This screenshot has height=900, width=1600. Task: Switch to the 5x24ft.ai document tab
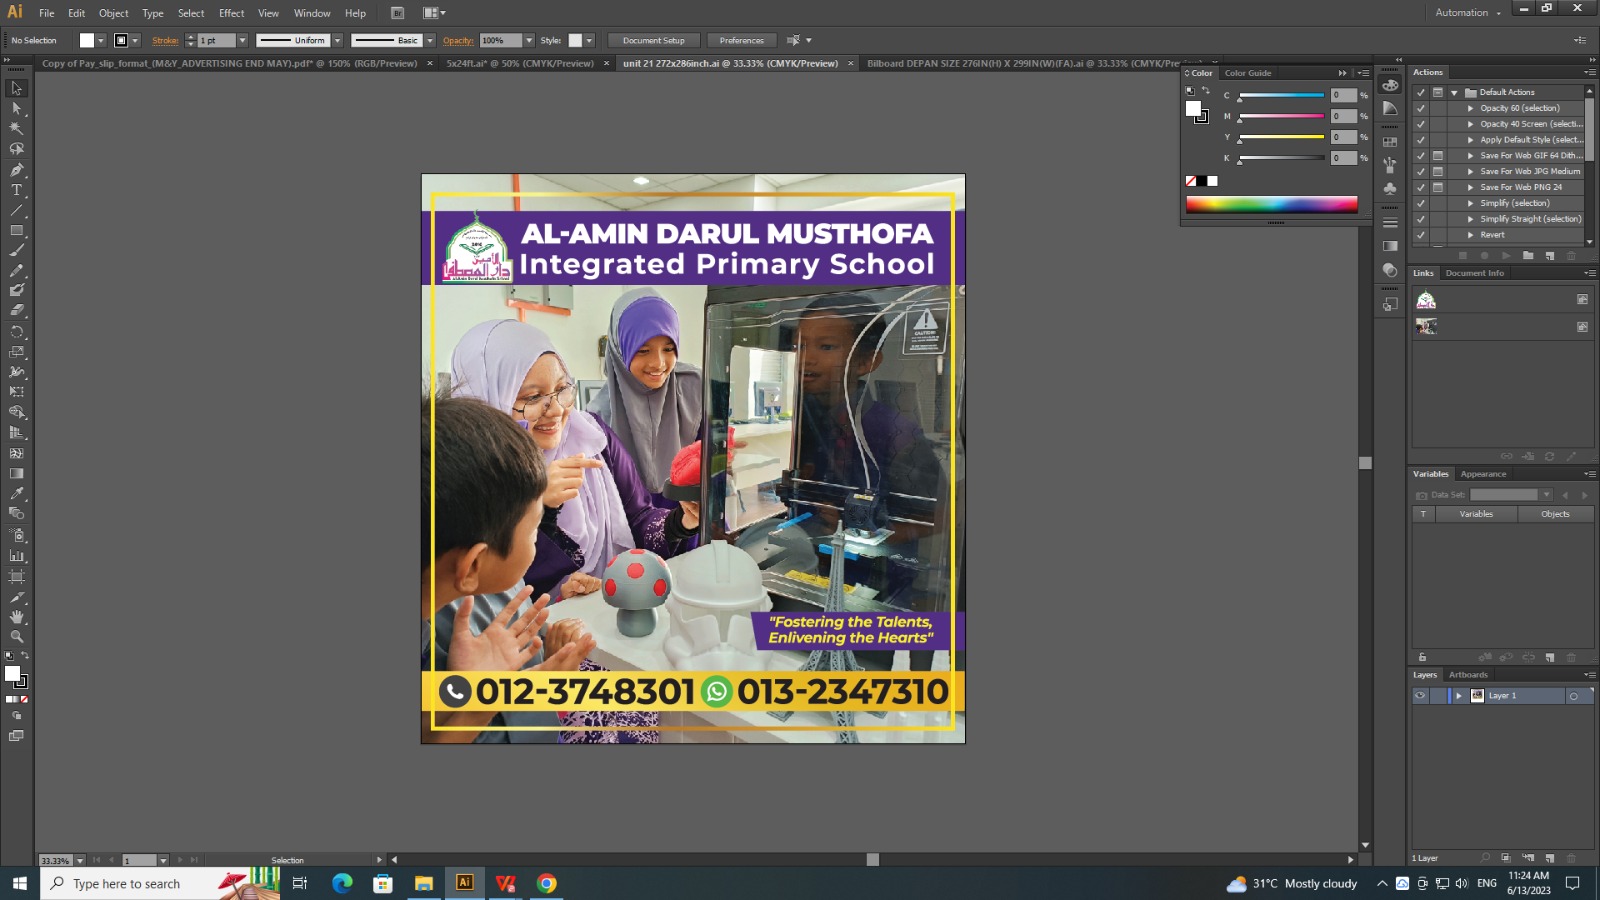pos(520,63)
